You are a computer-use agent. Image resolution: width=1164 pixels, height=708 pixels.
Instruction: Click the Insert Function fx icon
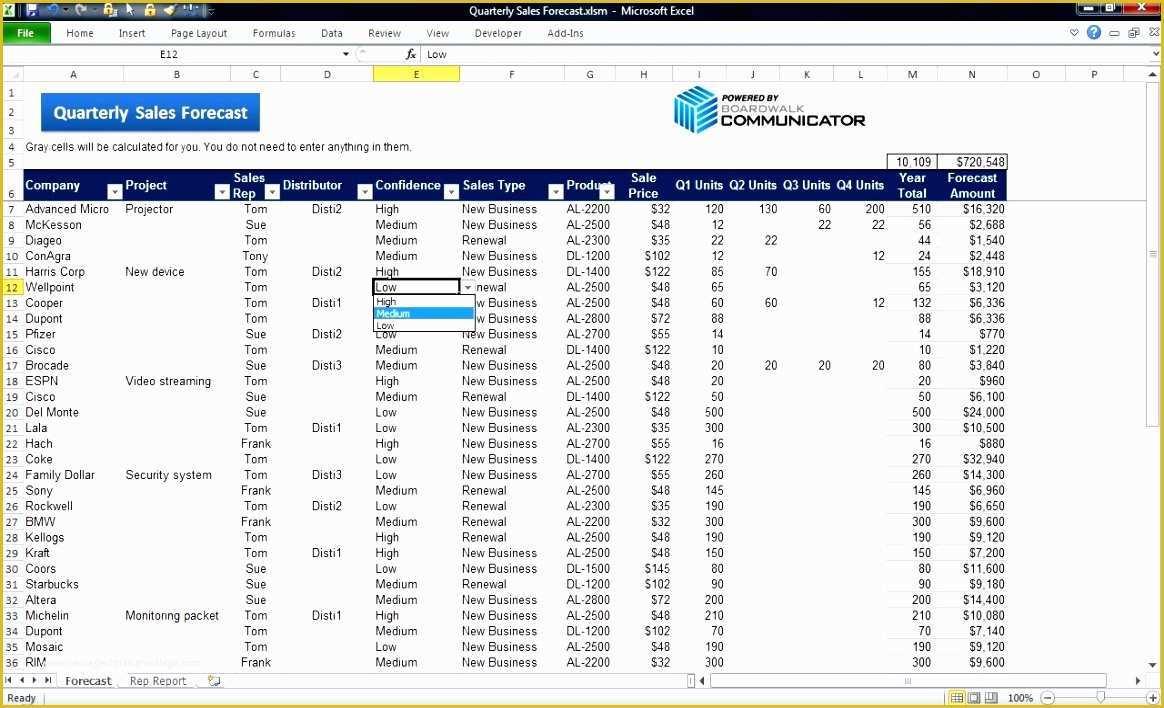pos(411,54)
